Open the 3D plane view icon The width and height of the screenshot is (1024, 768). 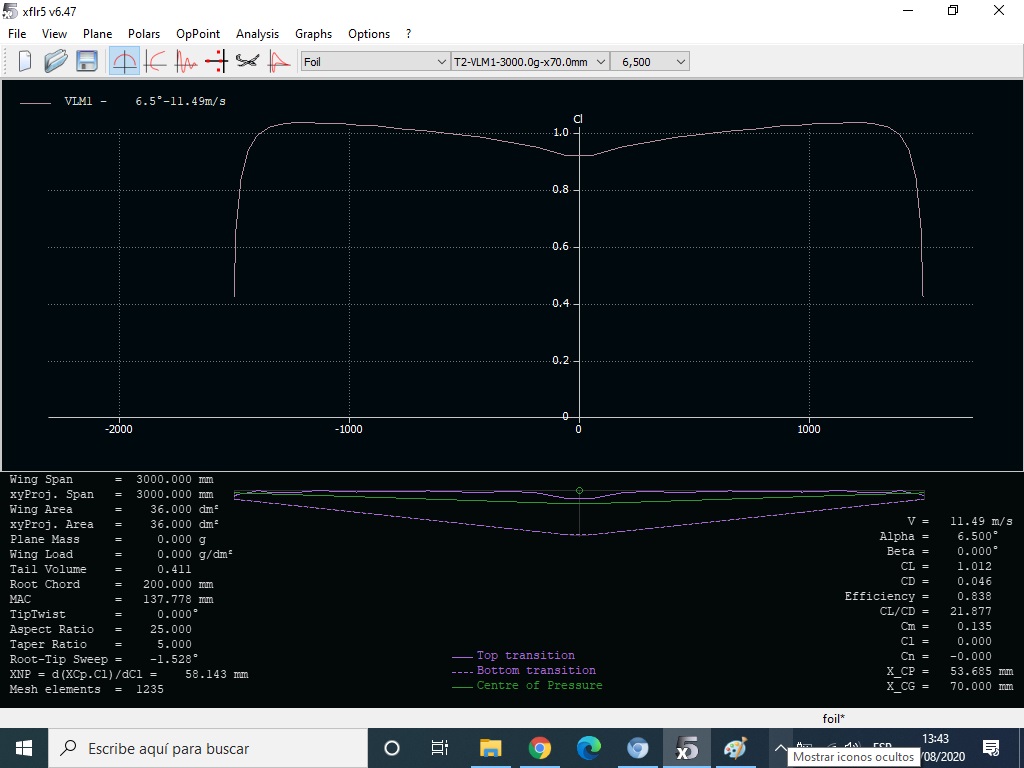pyautogui.click(x=247, y=62)
